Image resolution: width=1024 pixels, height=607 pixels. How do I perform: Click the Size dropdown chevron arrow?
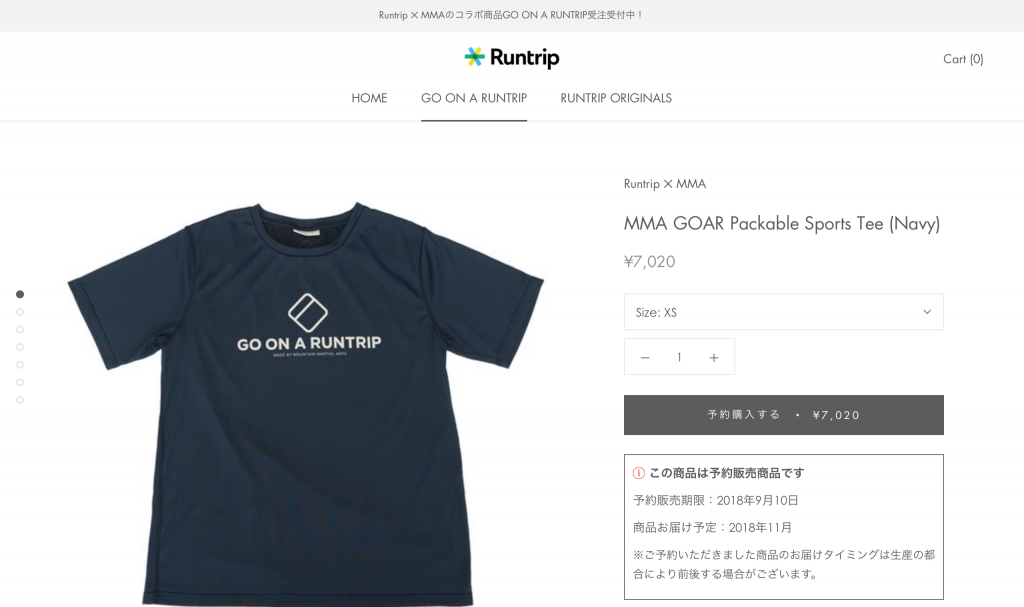pyautogui.click(x=927, y=312)
